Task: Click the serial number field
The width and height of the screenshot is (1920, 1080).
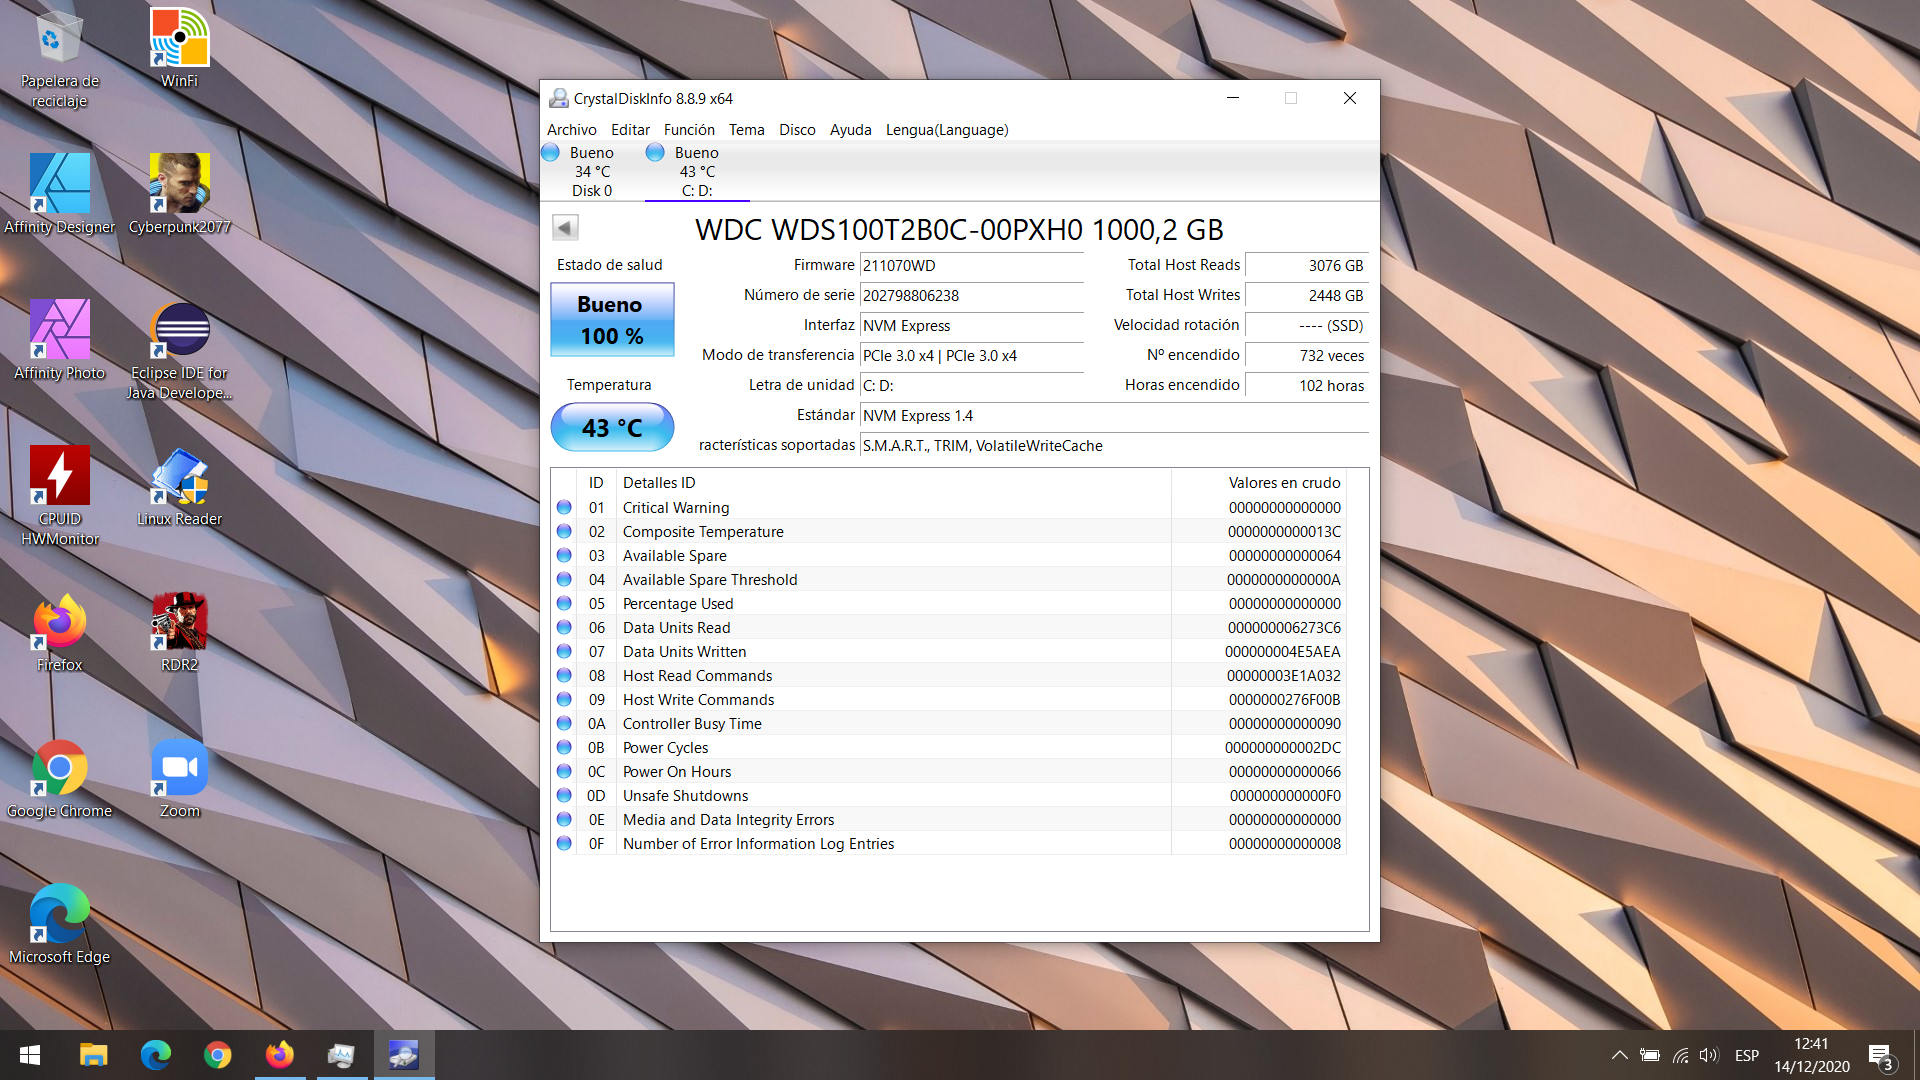Action: [x=971, y=296]
